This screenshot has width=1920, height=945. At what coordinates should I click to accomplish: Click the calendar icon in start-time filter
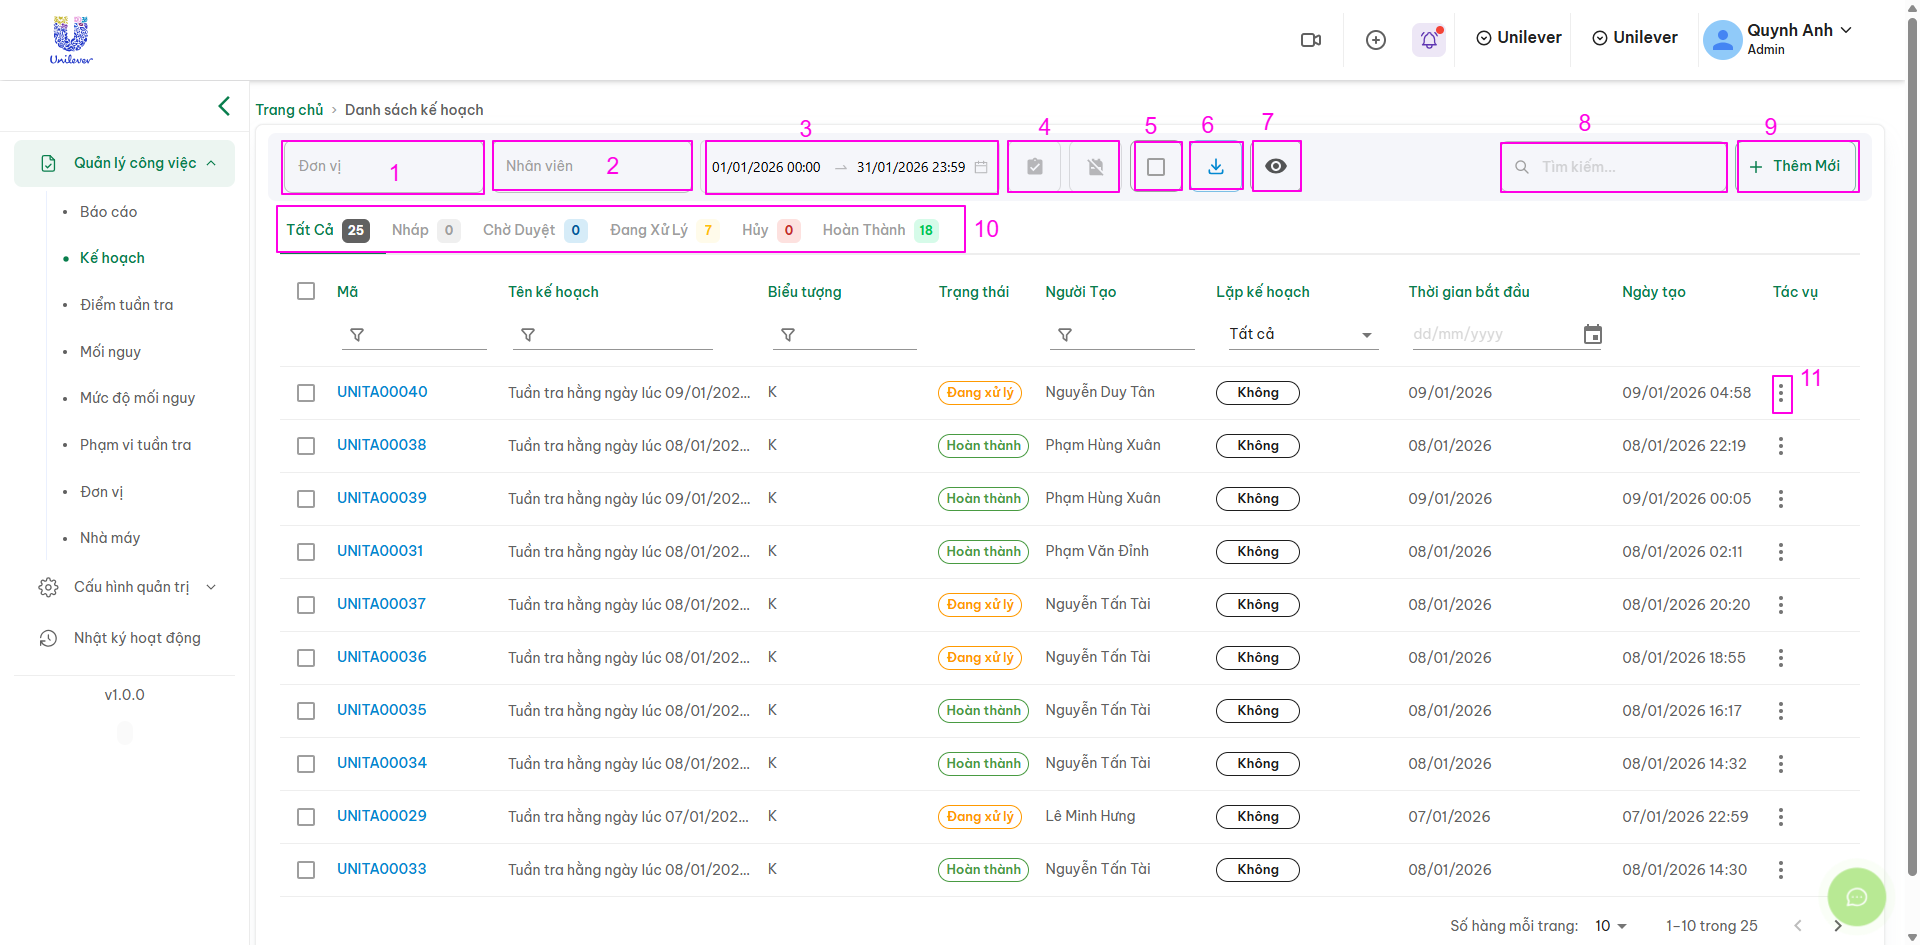[x=1592, y=335]
